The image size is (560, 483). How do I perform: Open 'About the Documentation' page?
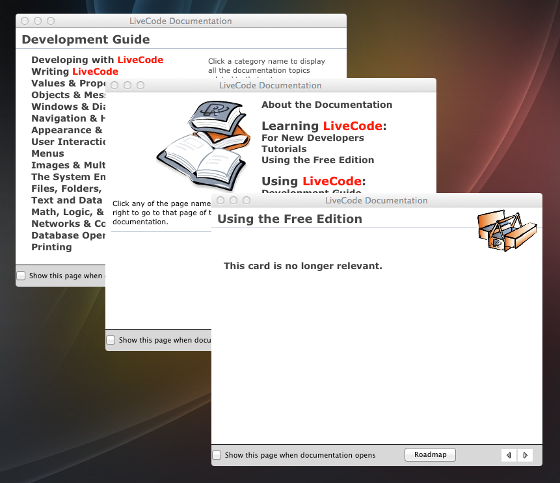327,105
